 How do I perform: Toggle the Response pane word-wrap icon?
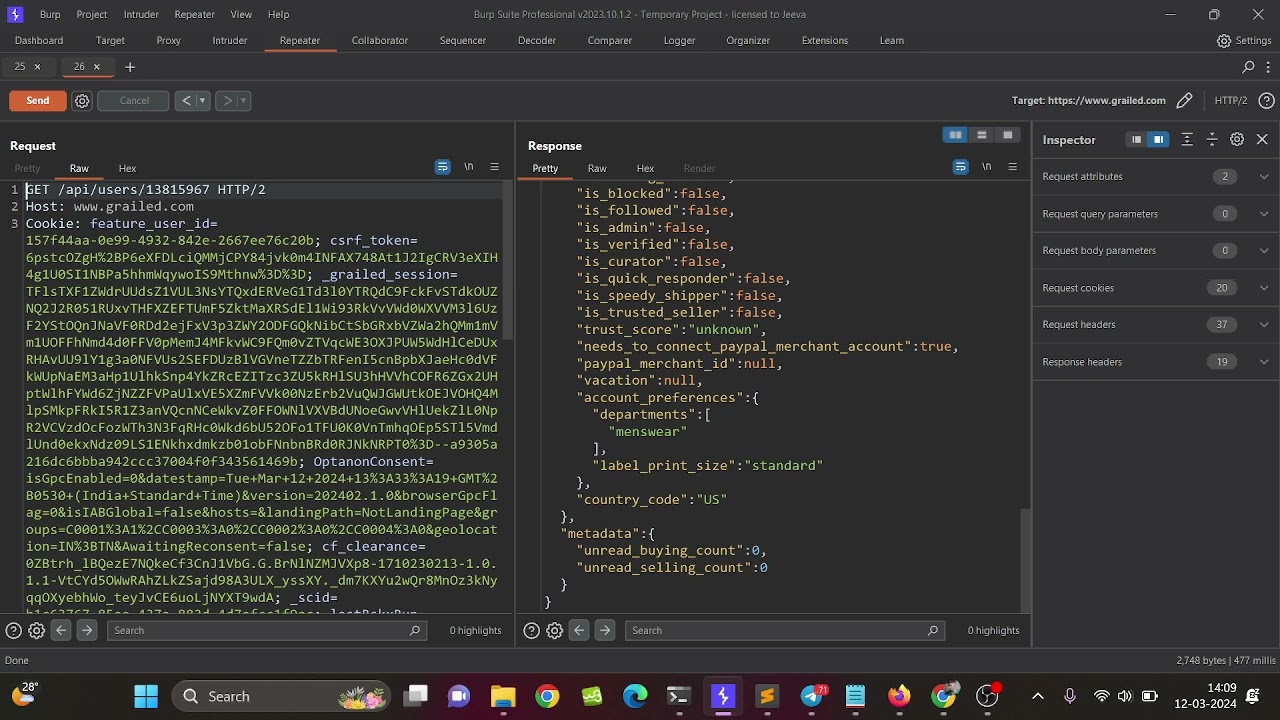[x=960, y=167]
